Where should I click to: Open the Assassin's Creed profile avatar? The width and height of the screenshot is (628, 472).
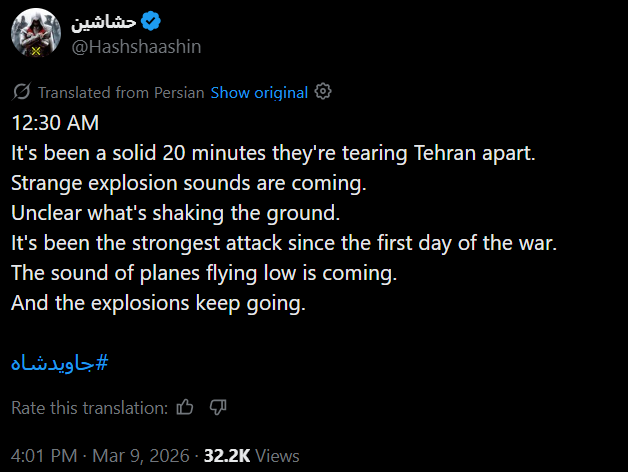[x=36, y=33]
